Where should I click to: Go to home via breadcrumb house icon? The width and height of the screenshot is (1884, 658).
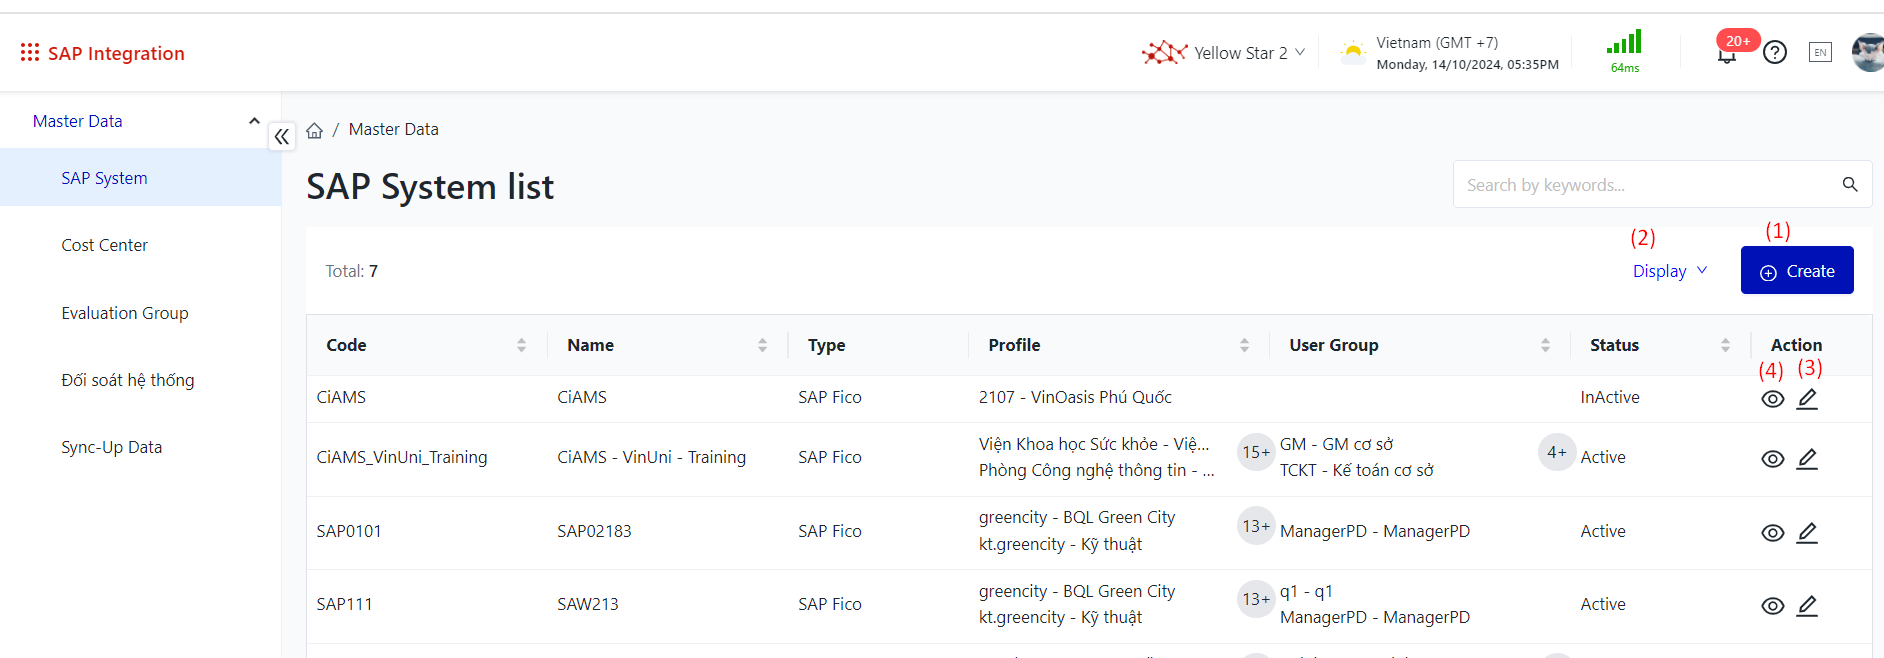tap(314, 130)
